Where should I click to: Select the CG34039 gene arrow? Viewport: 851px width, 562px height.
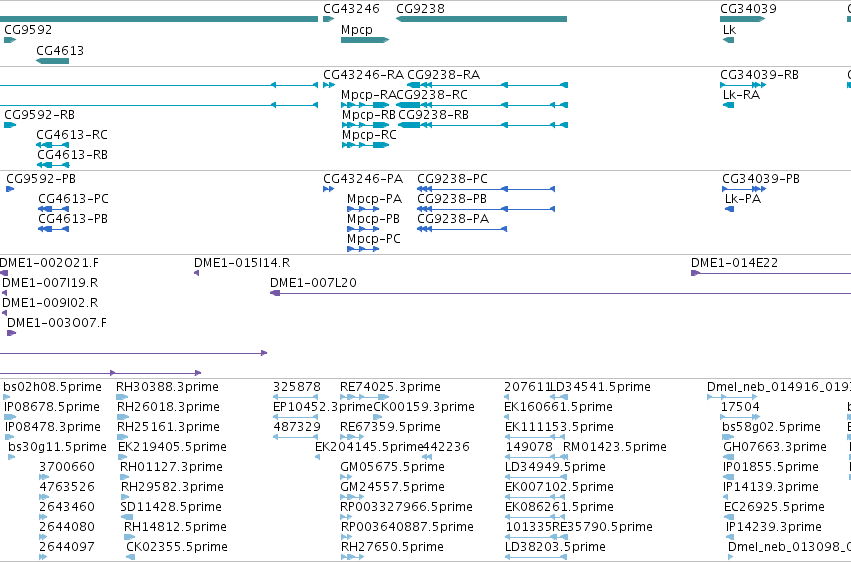click(x=742, y=19)
